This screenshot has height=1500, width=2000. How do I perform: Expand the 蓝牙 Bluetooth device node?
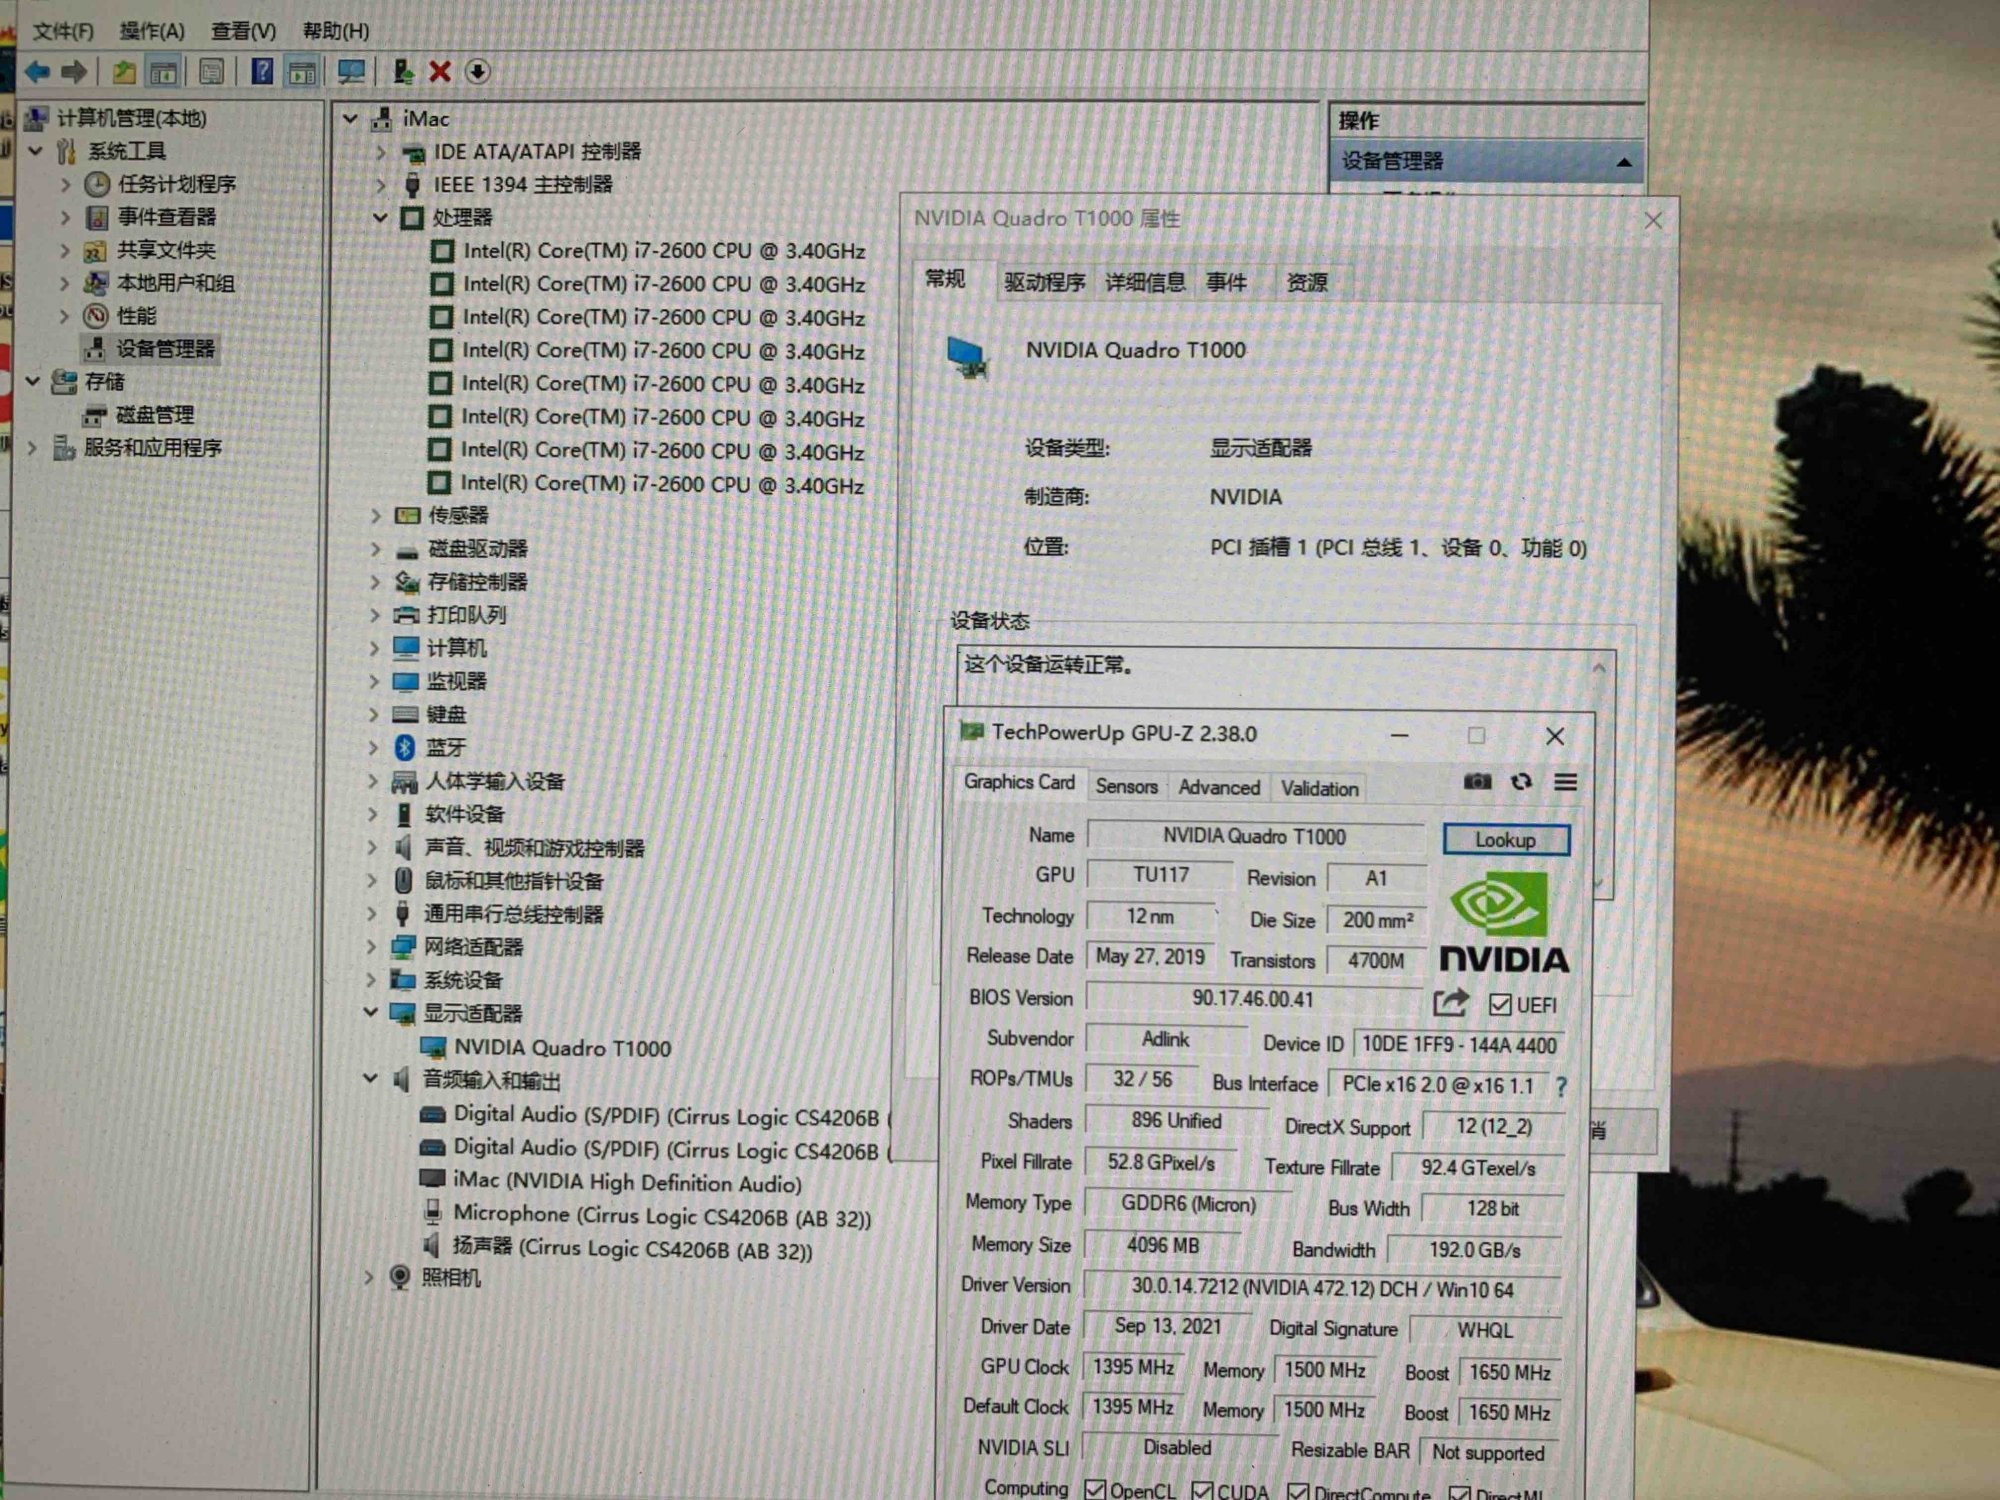pyautogui.click(x=373, y=748)
